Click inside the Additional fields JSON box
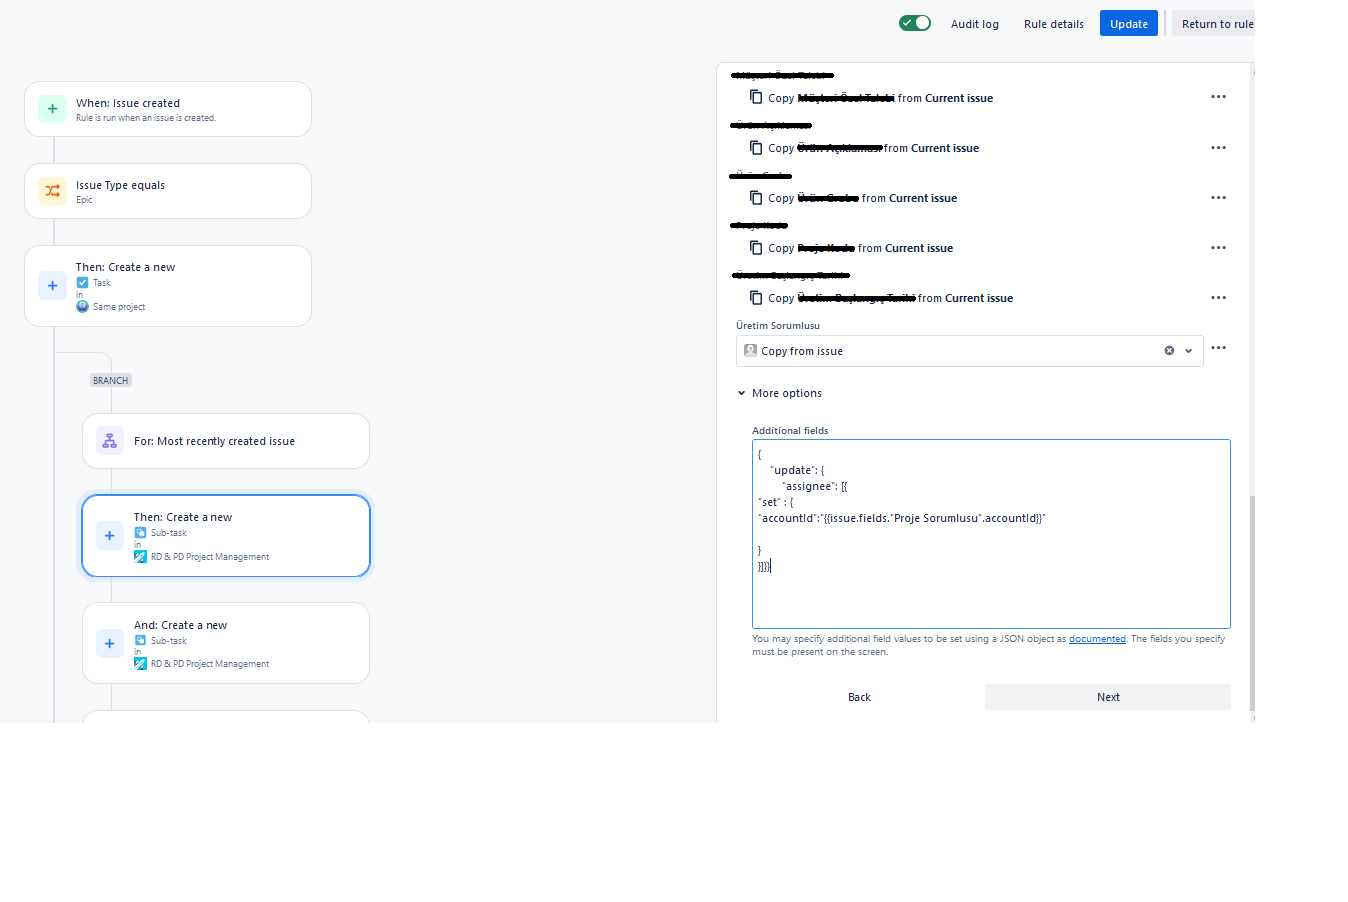Viewport: 1348px width, 902px height. [x=991, y=534]
